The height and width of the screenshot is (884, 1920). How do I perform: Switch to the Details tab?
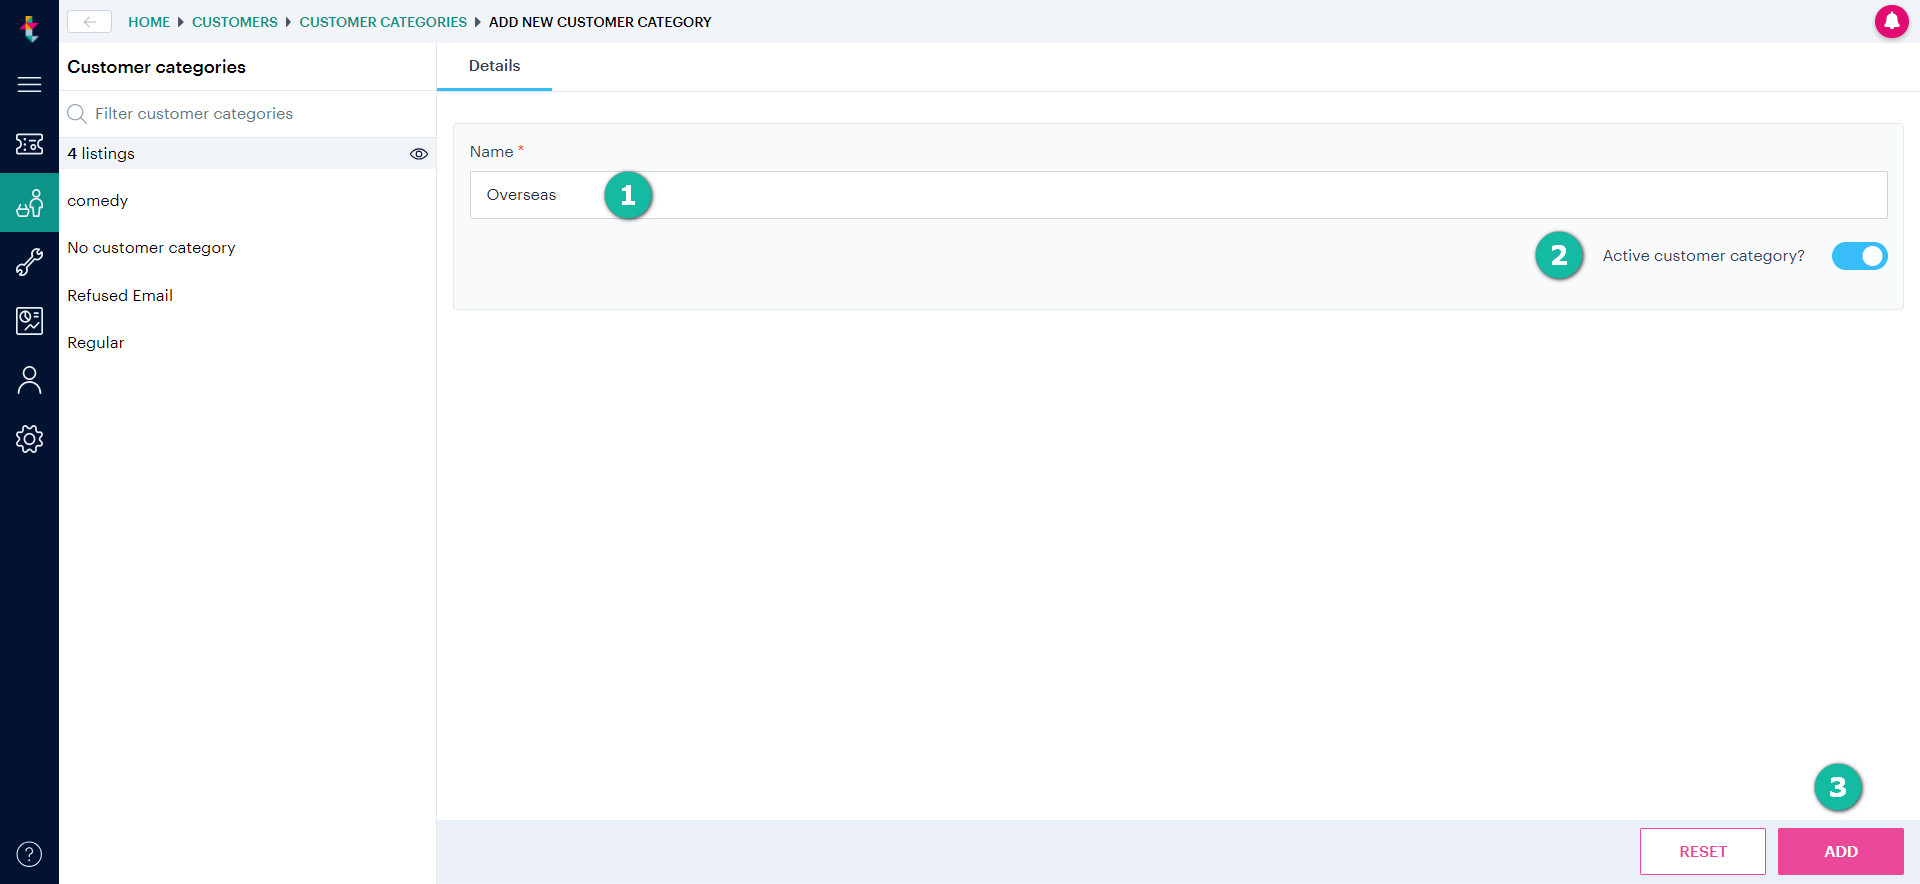click(494, 66)
